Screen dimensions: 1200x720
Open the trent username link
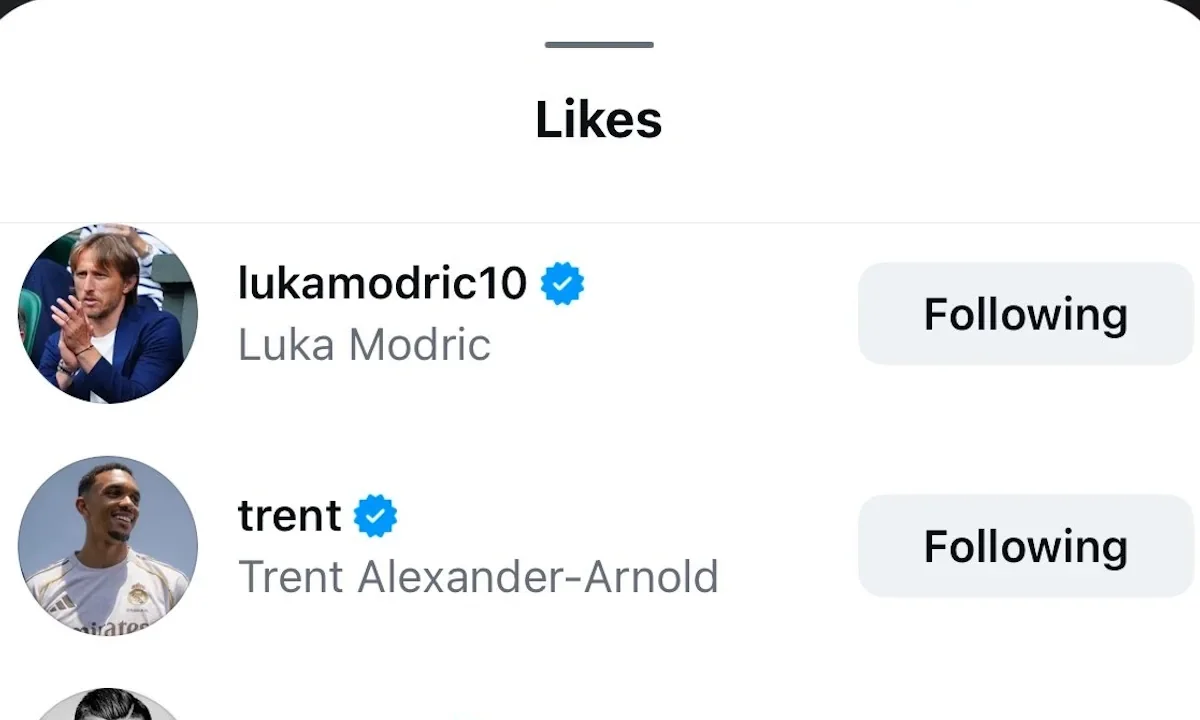click(x=290, y=516)
